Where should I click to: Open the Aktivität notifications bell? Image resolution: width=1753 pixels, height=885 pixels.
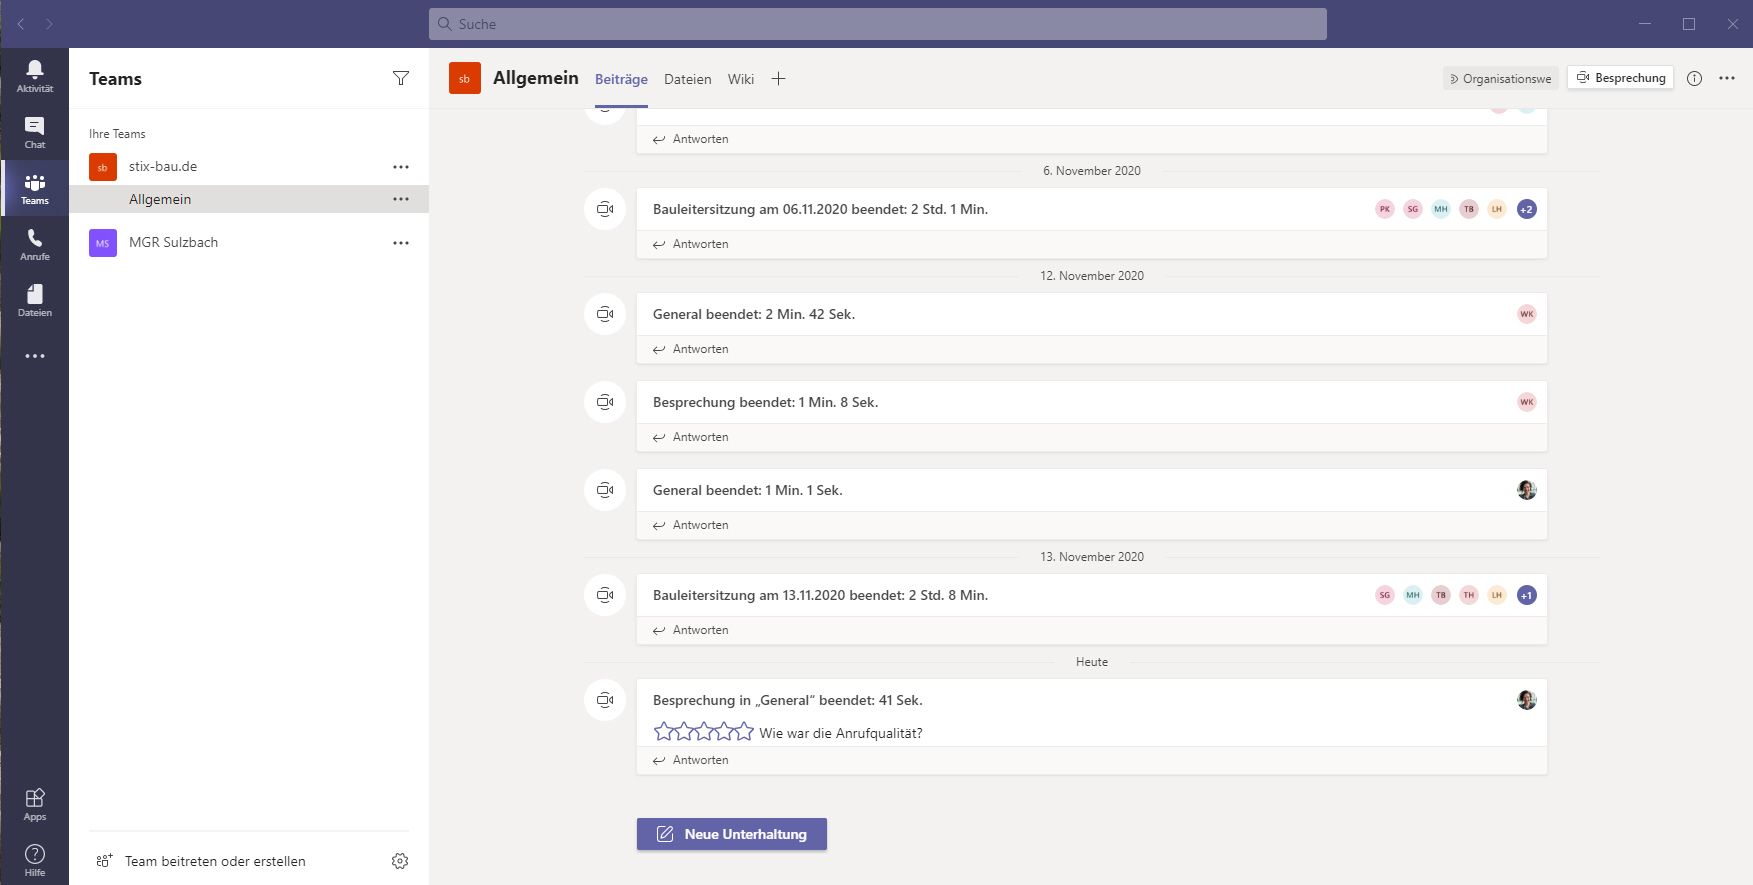(34, 75)
